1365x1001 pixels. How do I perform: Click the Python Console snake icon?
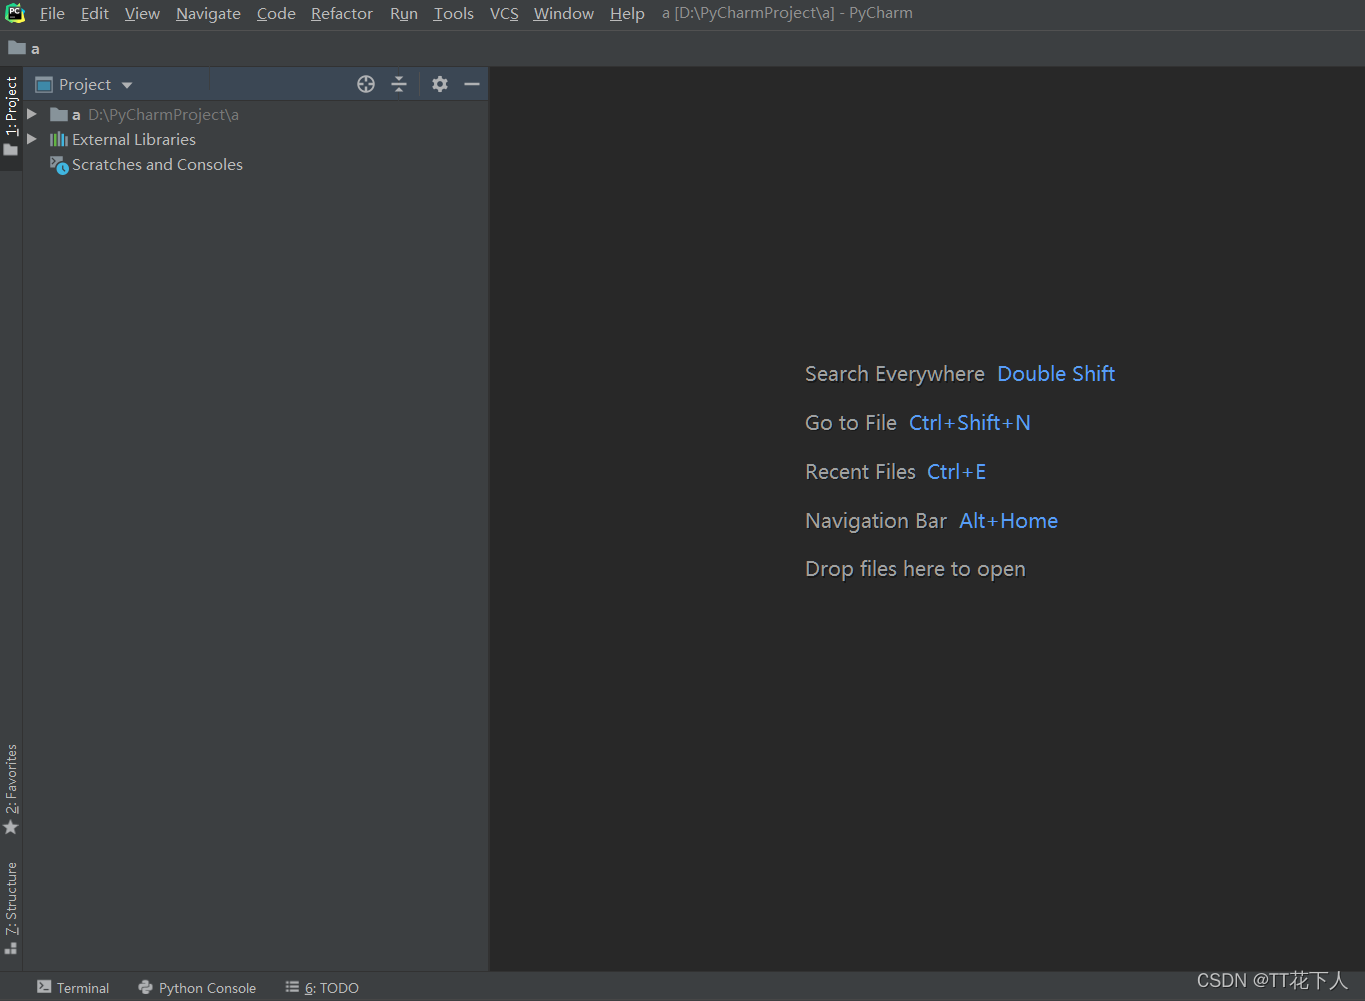146,987
